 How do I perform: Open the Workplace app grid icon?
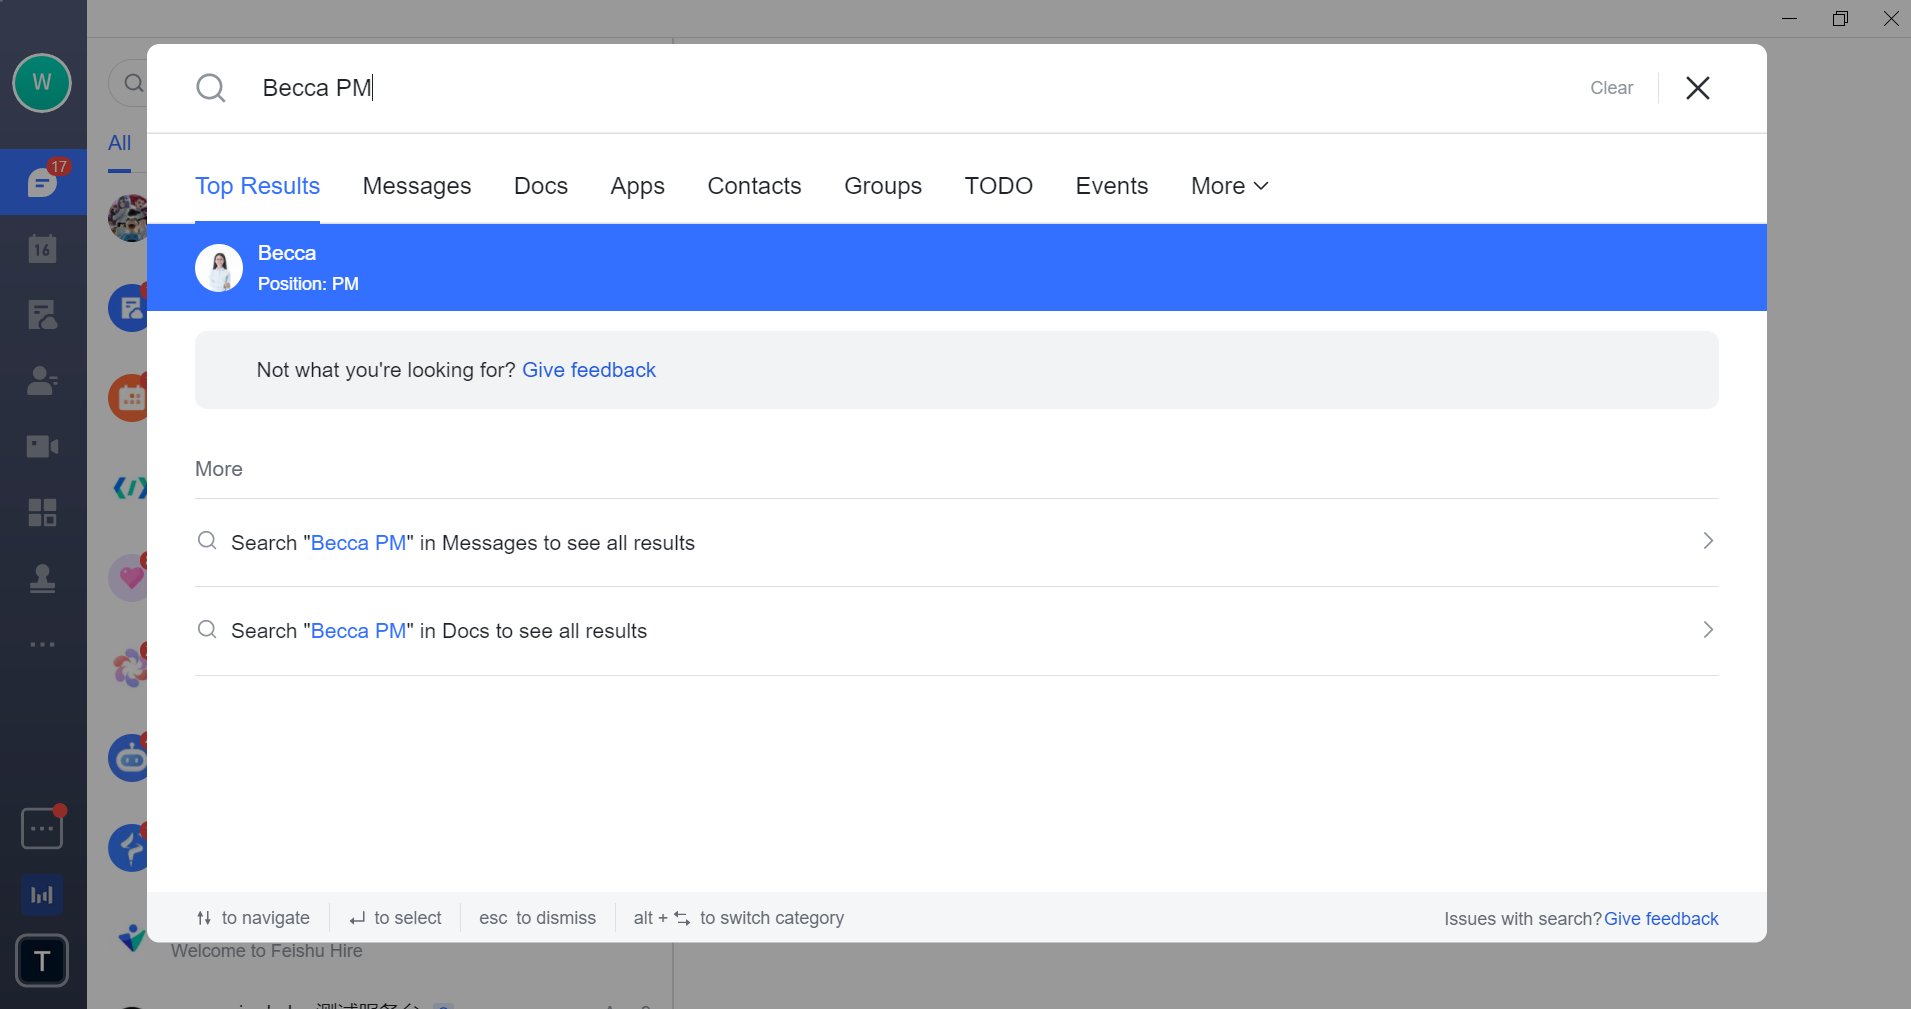(41, 512)
